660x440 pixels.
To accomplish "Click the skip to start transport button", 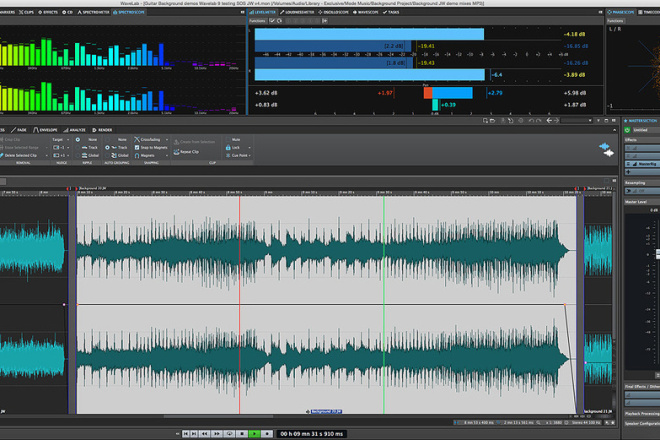I will [x=186, y=433].
